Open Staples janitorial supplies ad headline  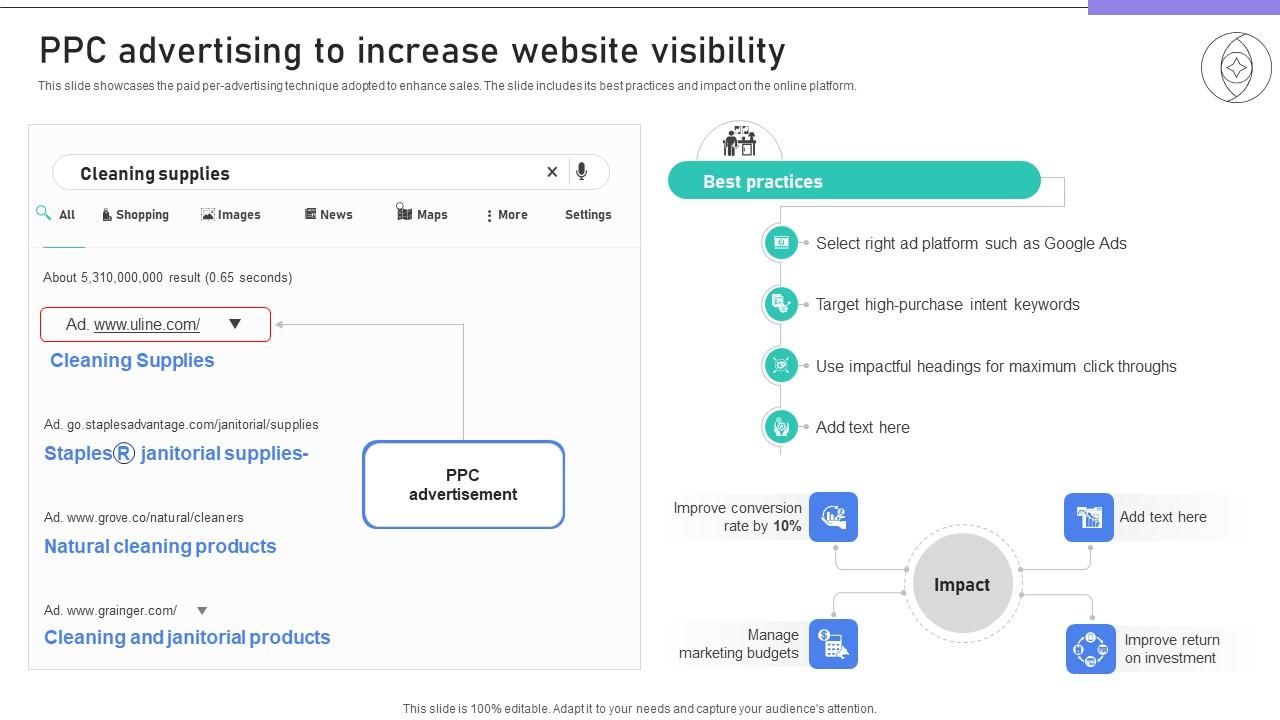click(176, 453)
